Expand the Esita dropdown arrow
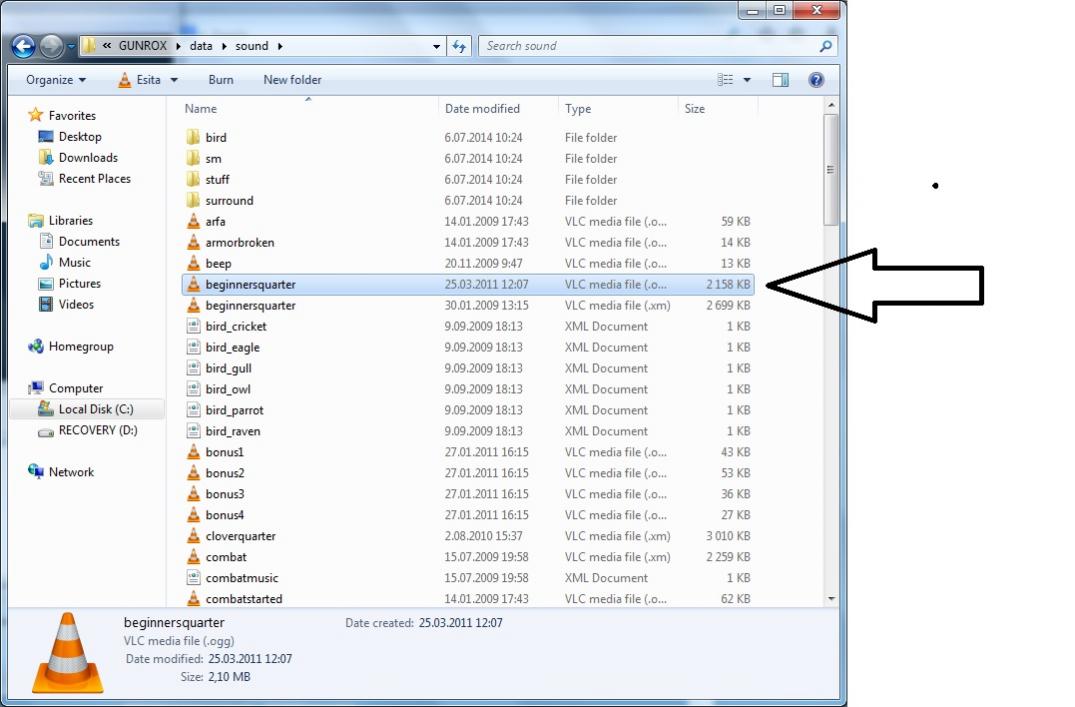Image resolution: width=1075 pixels, height=707 pixels. pos(174,80)
